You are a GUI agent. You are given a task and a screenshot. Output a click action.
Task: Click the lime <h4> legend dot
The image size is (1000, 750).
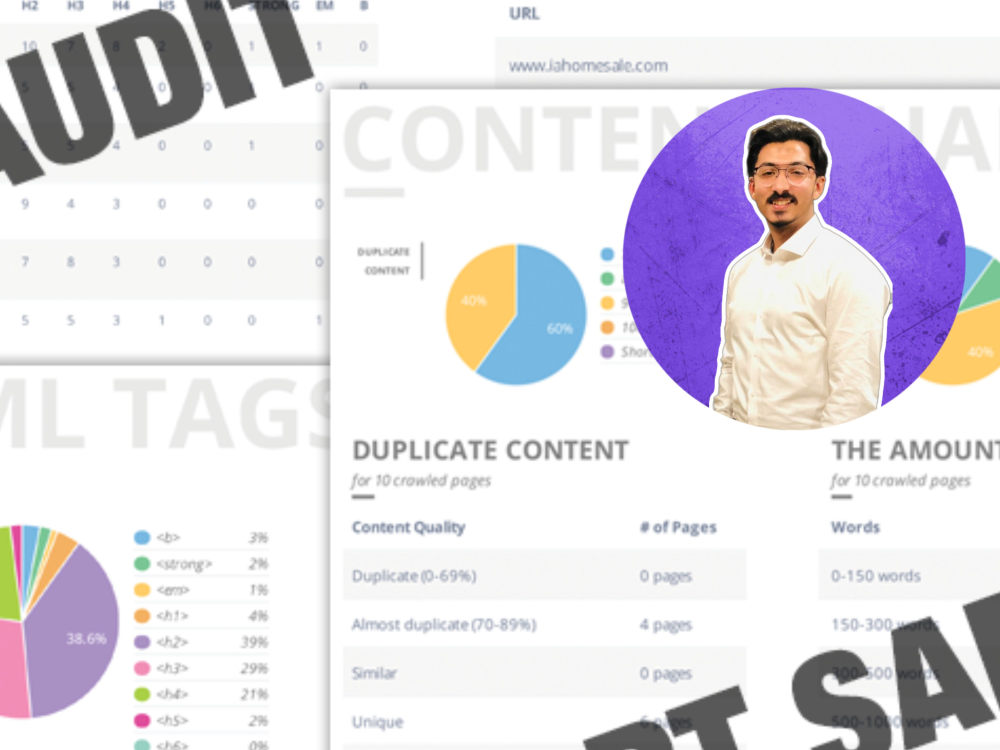pyautogui.click(x=142, y=694)
